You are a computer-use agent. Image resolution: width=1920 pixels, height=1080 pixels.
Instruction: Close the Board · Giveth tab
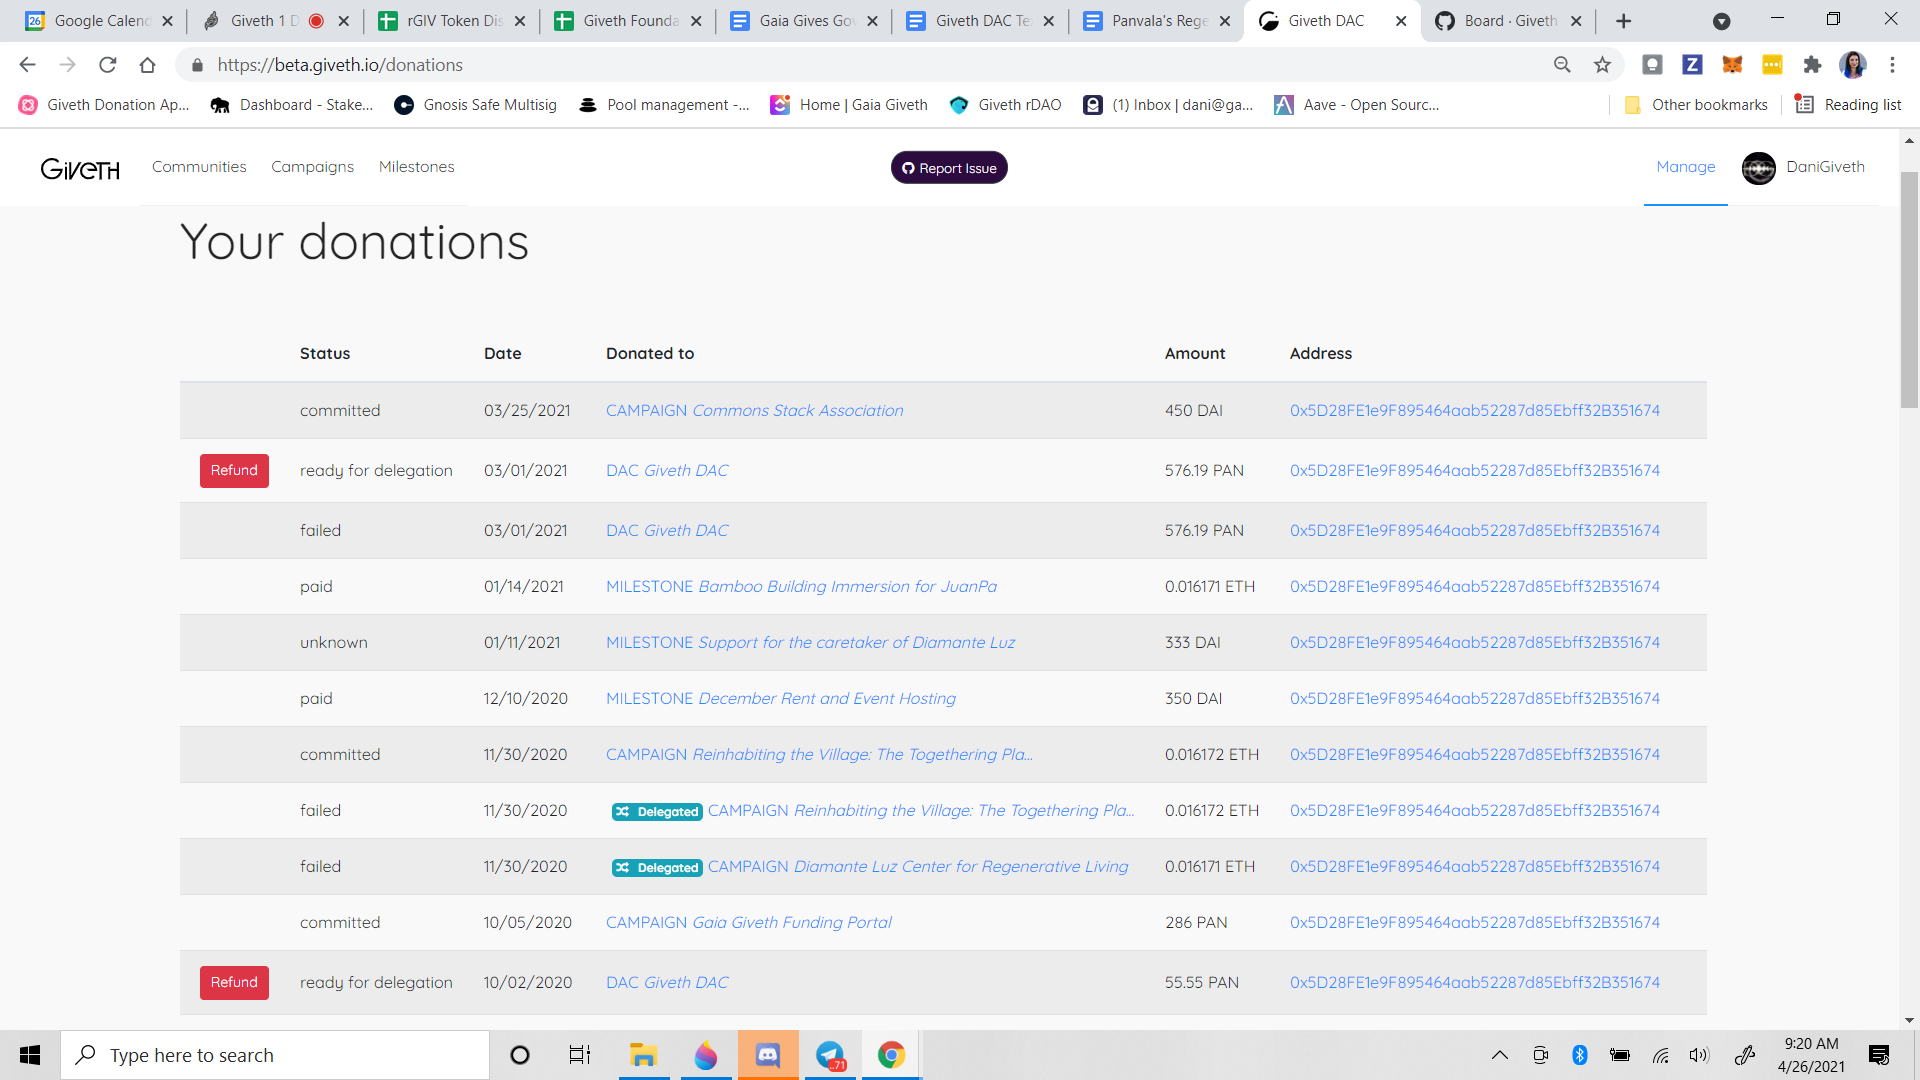click(x=1576, y=21)
